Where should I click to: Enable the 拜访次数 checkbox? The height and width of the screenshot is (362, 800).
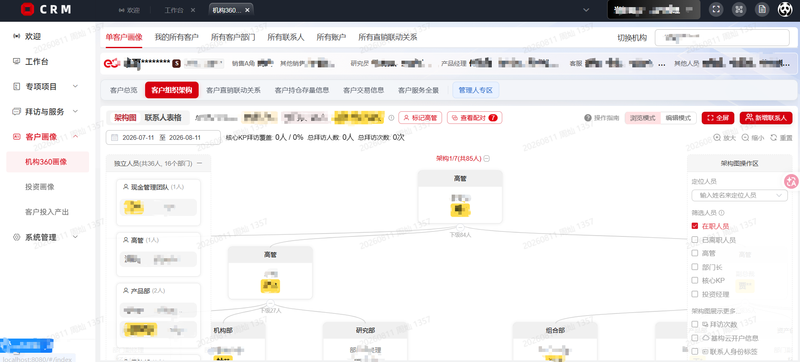click(x=694, y=324)
